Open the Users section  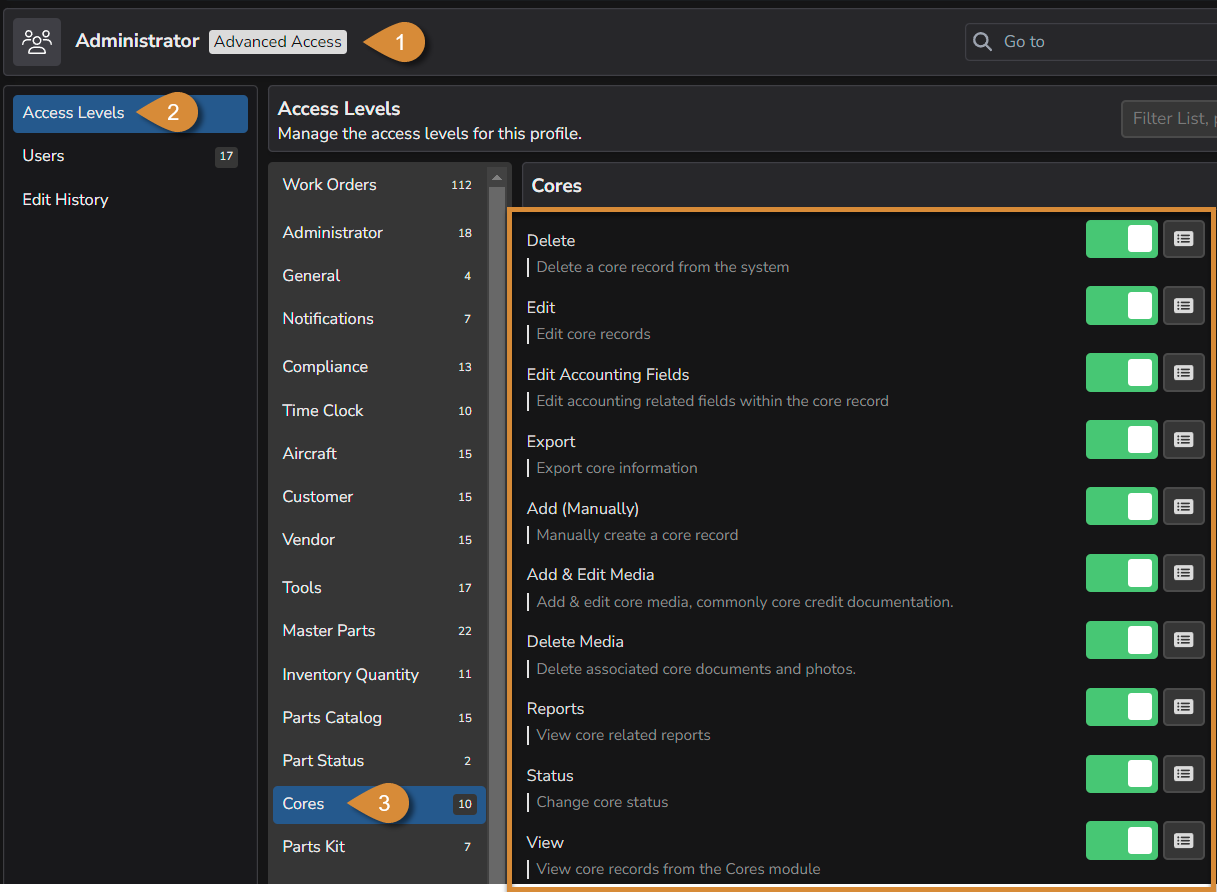click(x=44, y=156)
